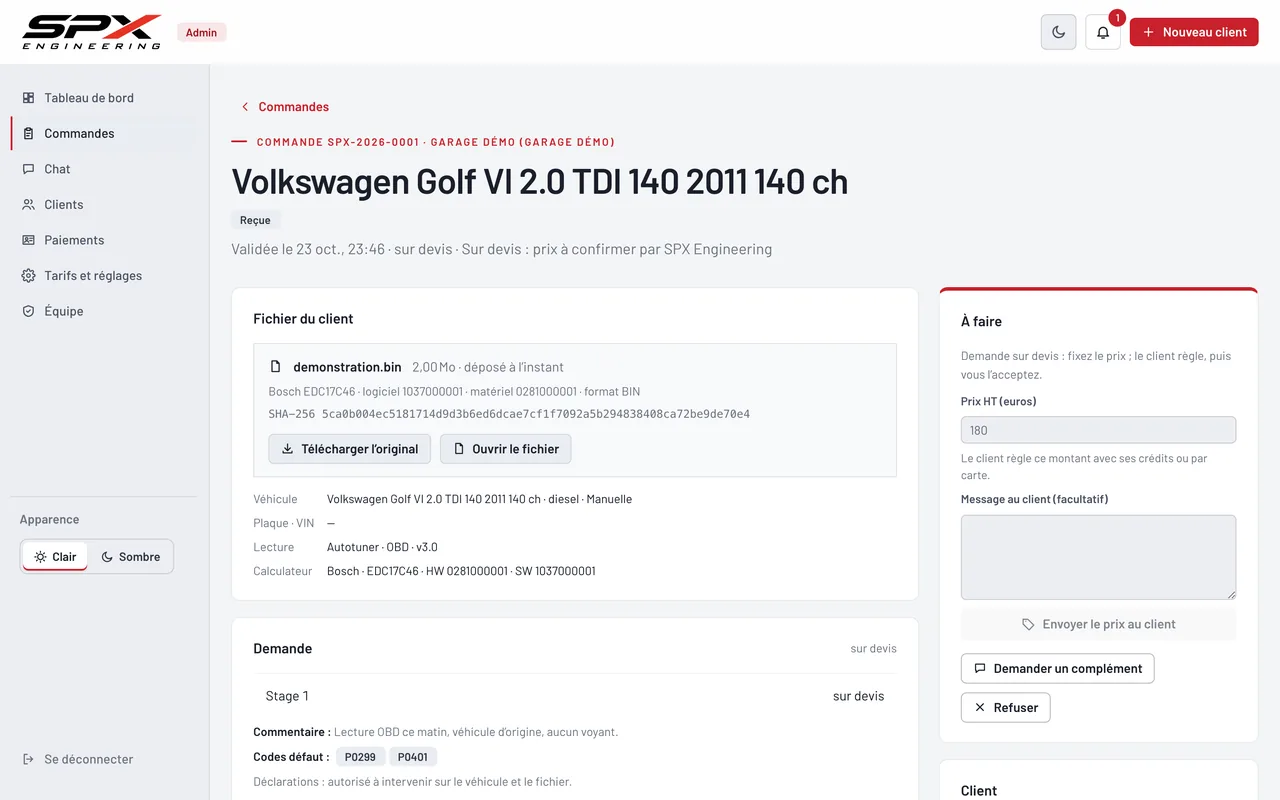Click the Stage 1 request row
Screen dimensions: 1280x800
(575, 696)
